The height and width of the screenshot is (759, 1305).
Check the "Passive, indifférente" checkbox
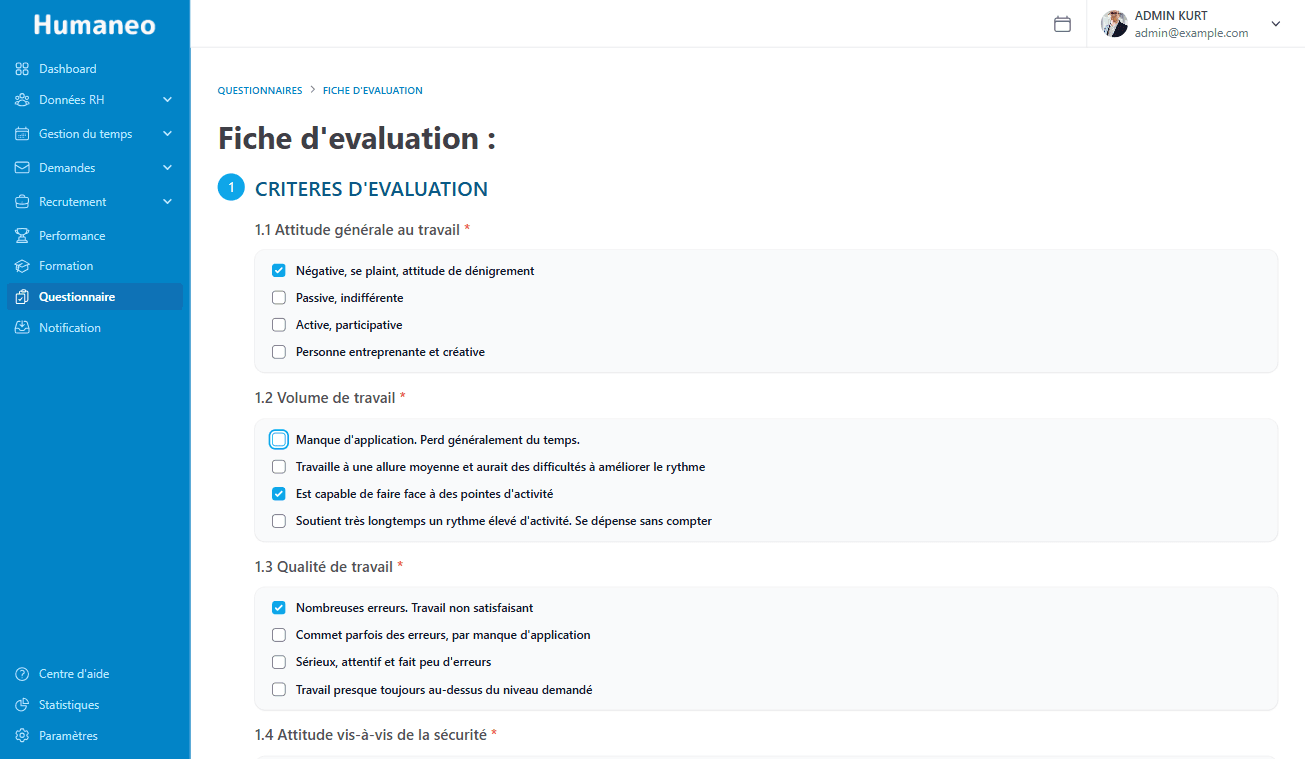[279, 298]
